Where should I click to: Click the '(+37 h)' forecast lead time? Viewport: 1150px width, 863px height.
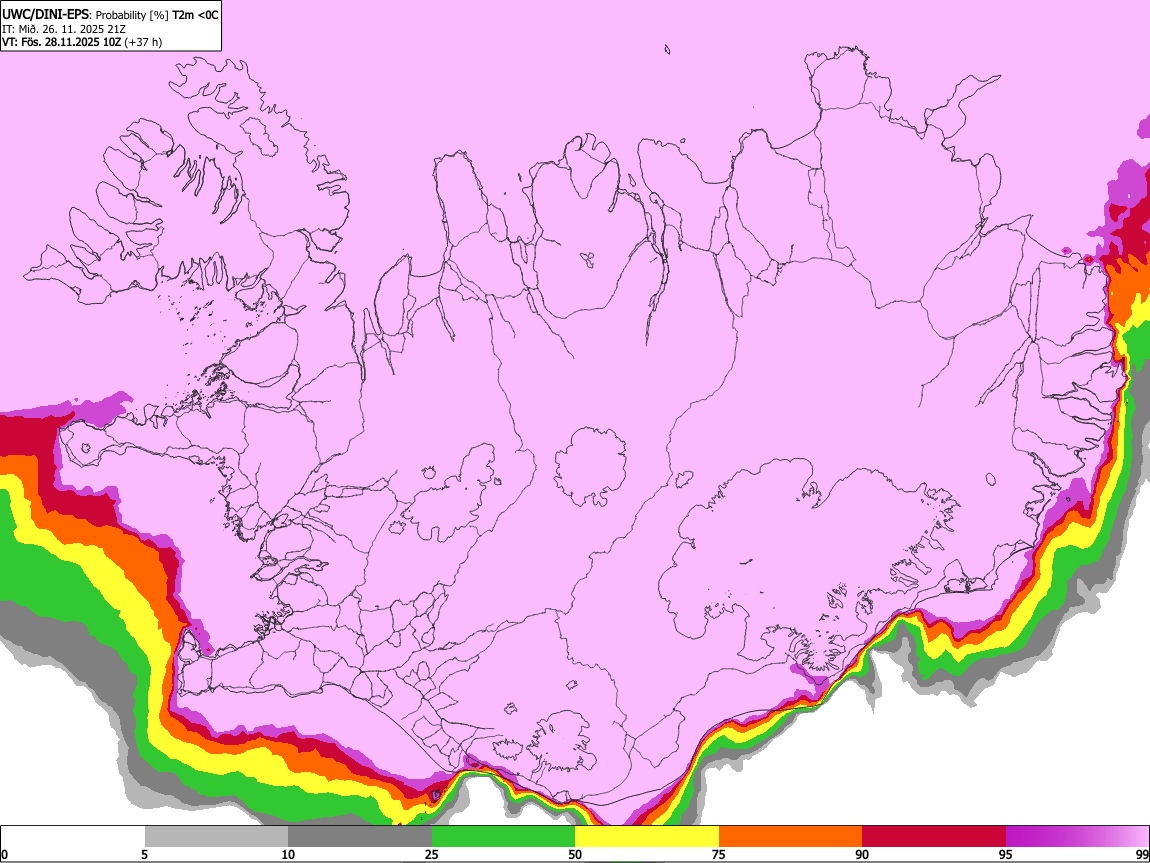coord(144,42)
